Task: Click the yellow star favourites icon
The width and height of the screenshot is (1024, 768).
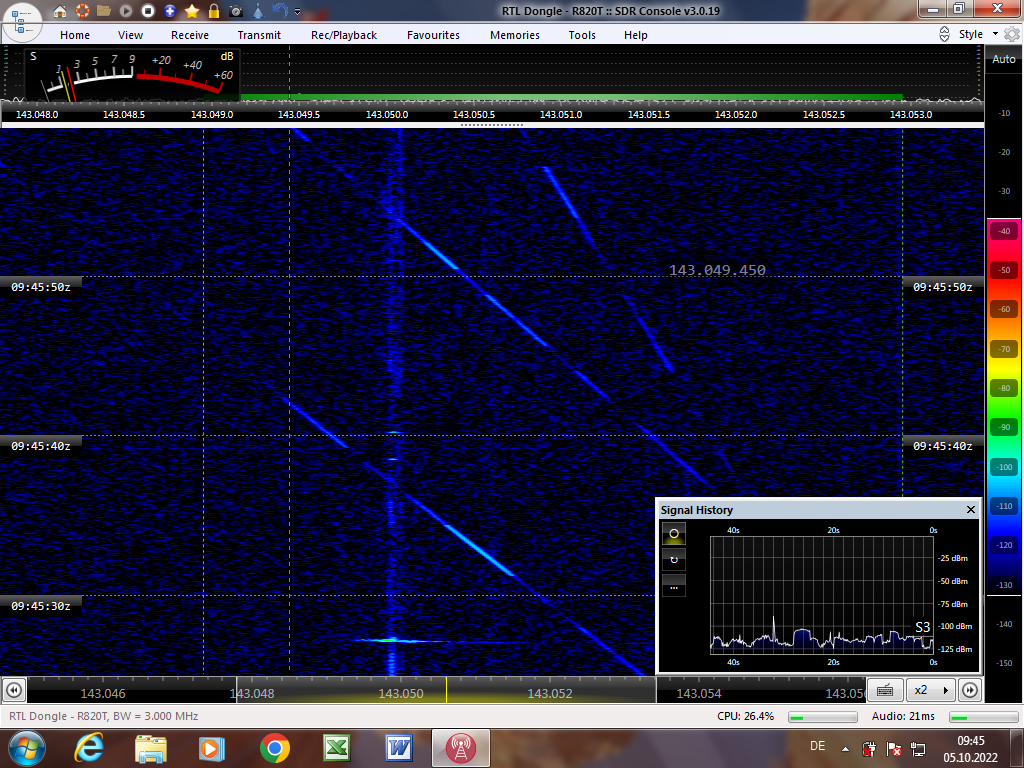Action: pyautogui.click(x=192, y=11)
